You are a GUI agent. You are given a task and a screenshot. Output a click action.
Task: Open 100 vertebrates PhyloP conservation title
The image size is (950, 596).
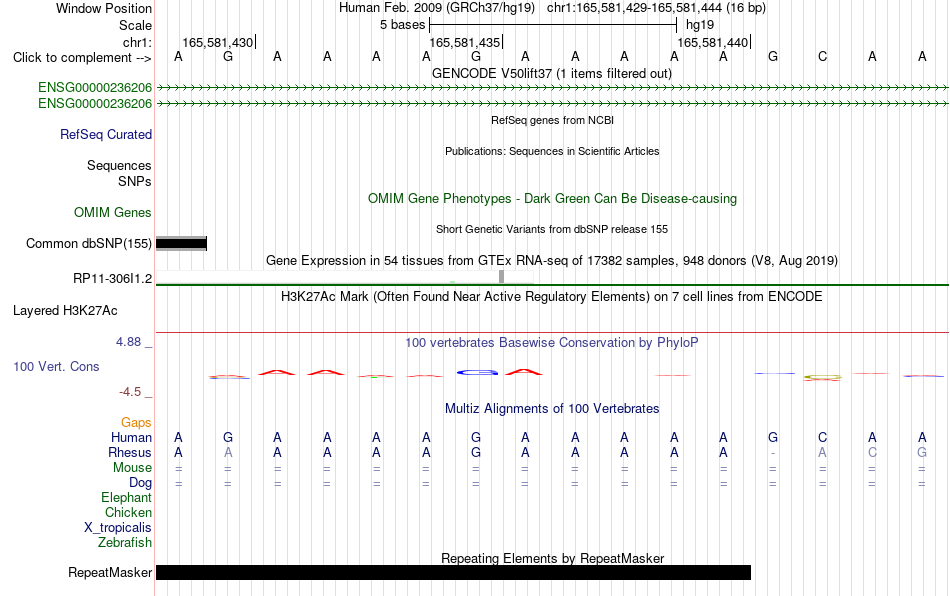click(552, 343)
